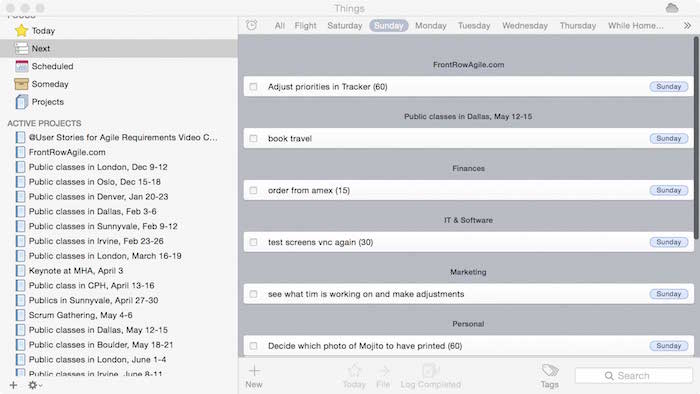Open the Today list star icon
This screenshot has width=700, height=394.
click(21, 30)
